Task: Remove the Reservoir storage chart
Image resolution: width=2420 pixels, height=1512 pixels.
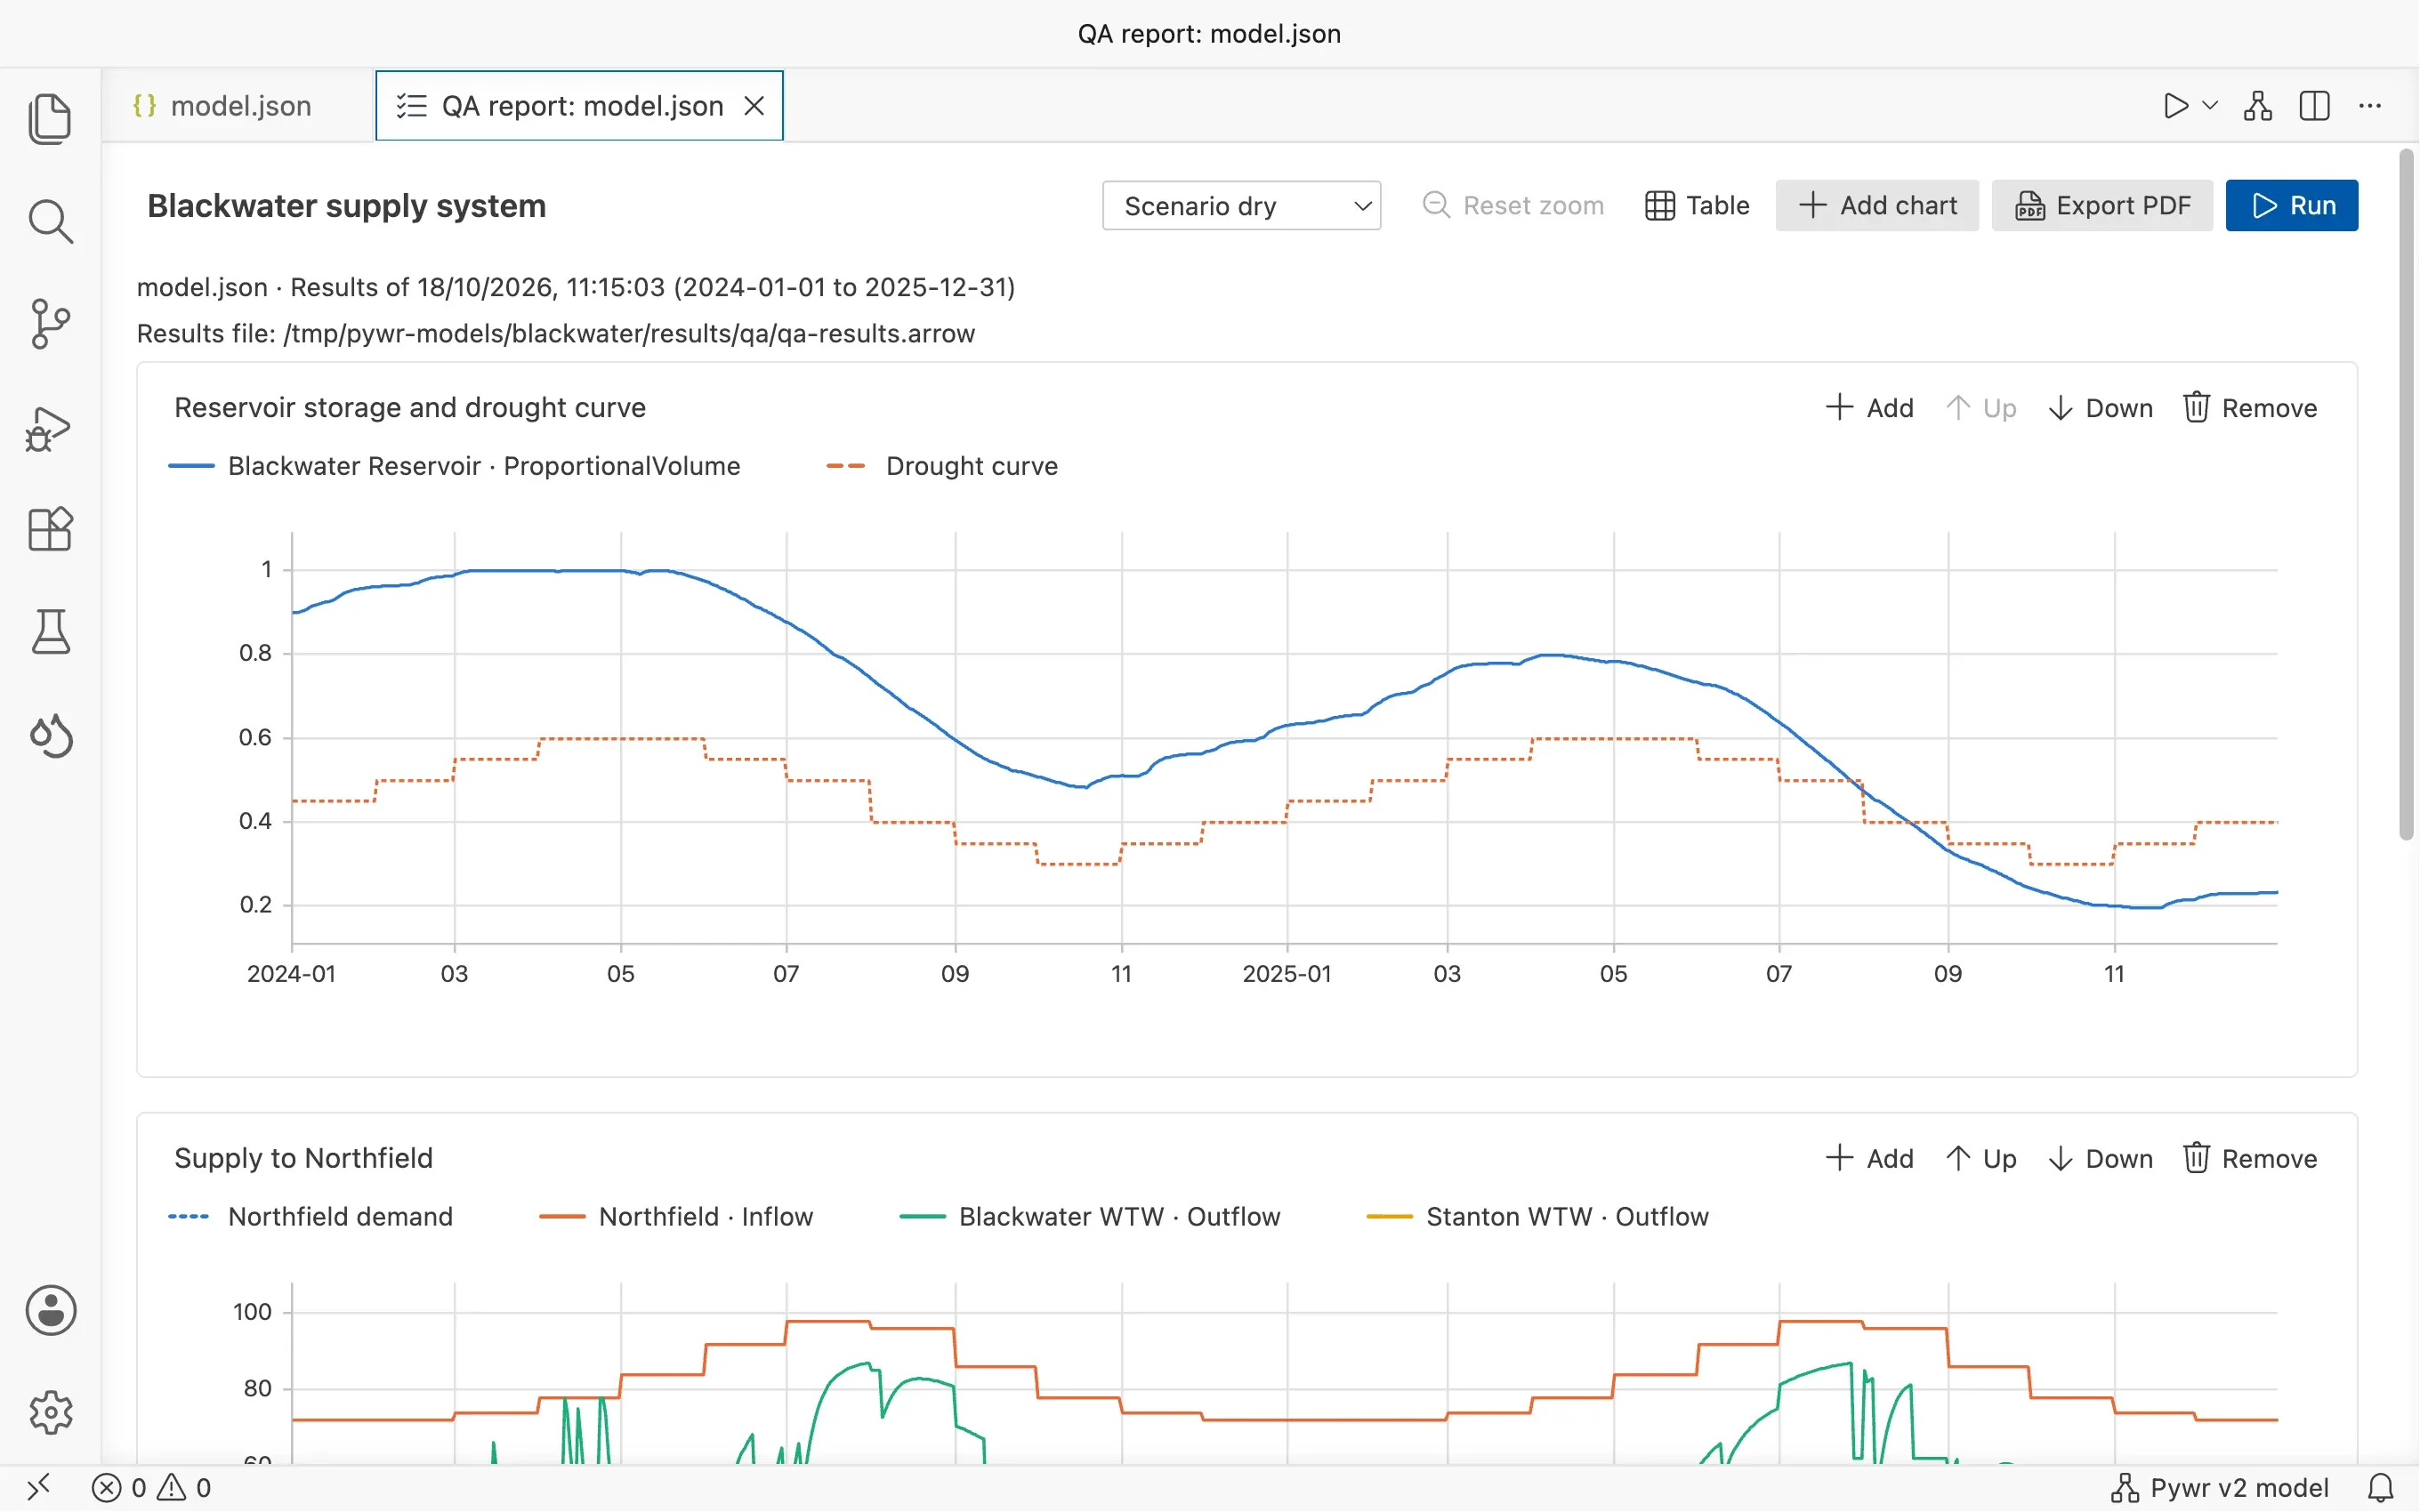Action: point(2250,408)
